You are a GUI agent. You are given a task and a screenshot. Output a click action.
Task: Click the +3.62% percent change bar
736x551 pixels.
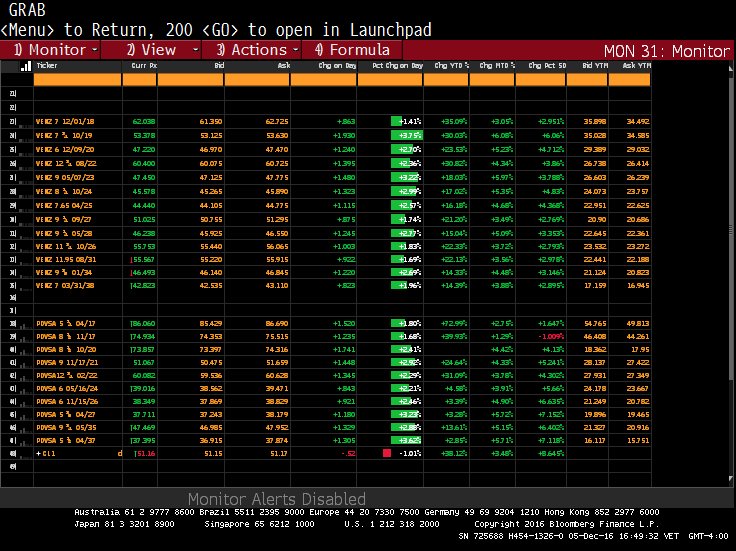[406, 441]
